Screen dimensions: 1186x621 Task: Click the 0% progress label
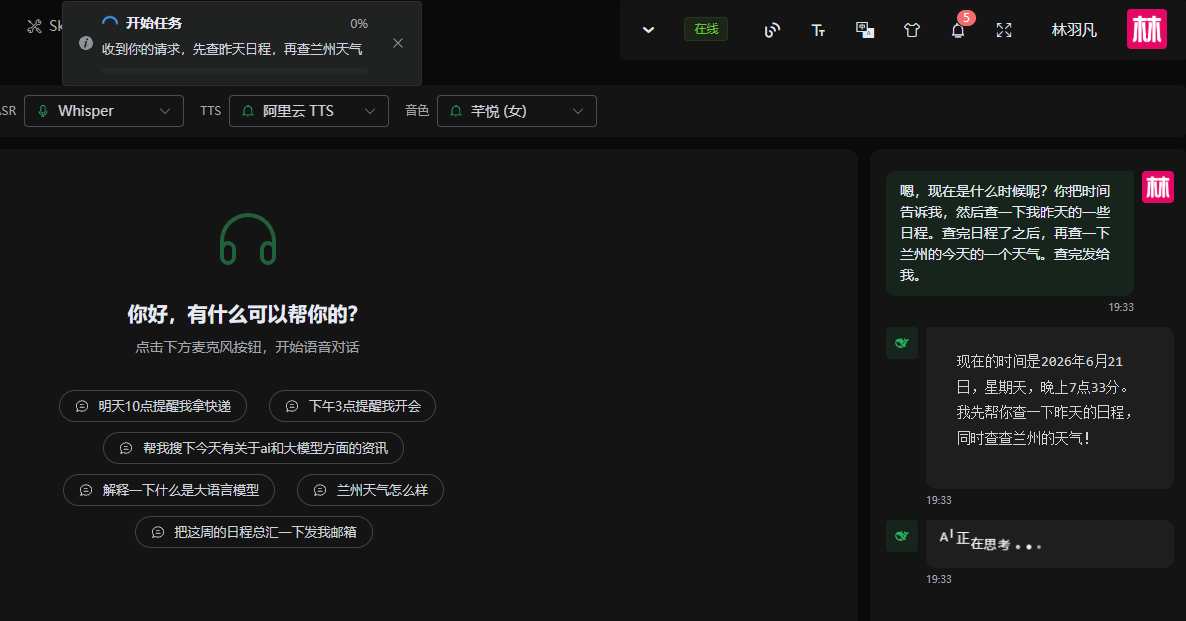pos(359,24)
